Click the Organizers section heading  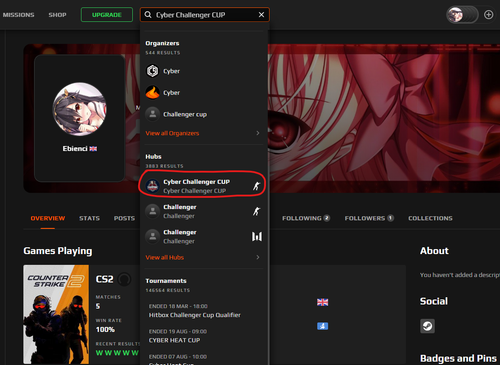pos(162,43)
